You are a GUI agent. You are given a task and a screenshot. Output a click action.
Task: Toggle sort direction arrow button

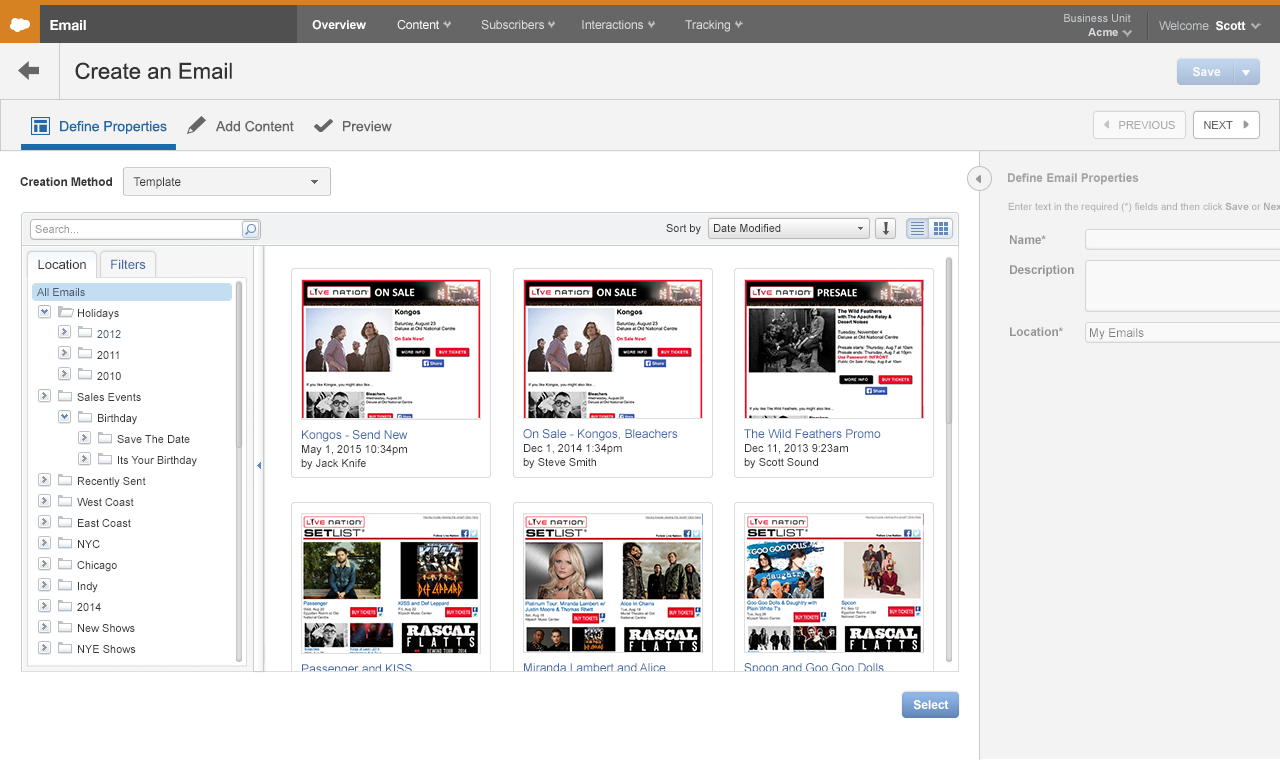[x=885, y=228]
